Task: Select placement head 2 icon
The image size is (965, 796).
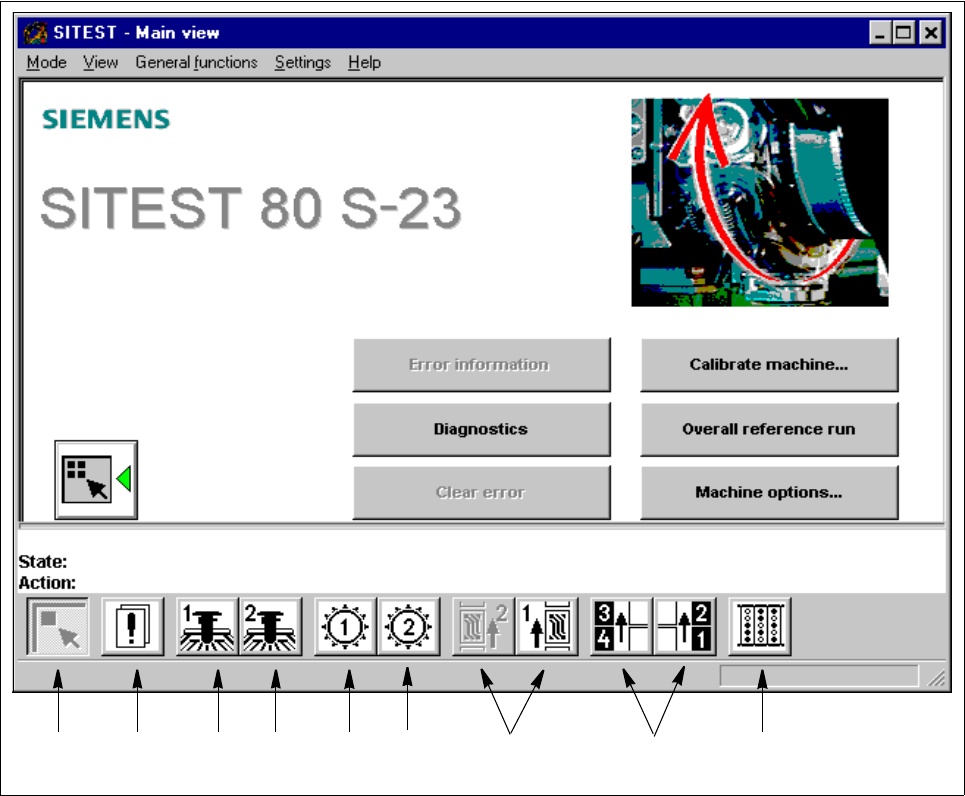Action: 271,627
